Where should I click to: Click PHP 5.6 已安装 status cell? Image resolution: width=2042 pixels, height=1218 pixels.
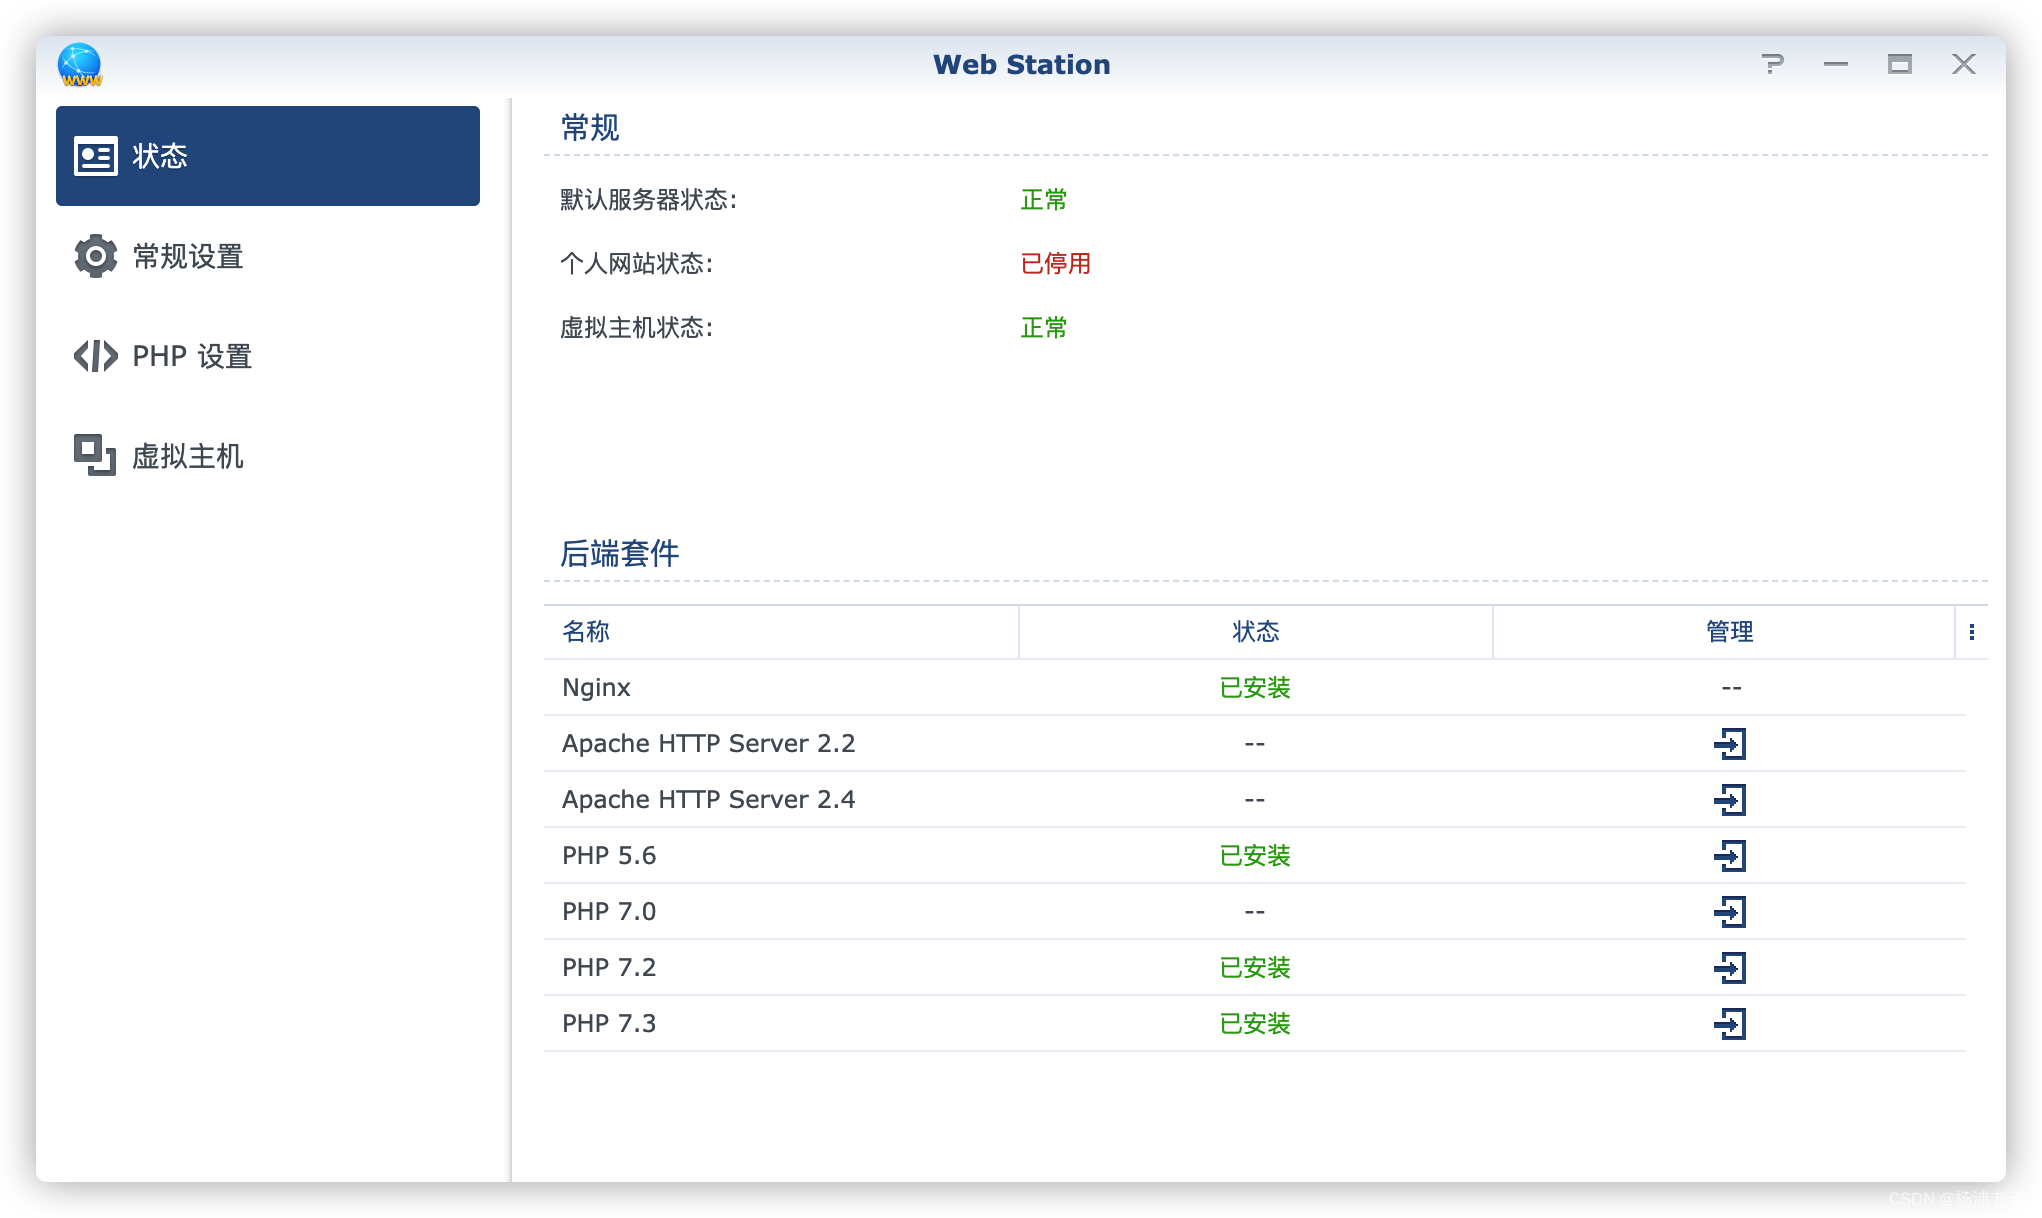(x=1255, y=856)
